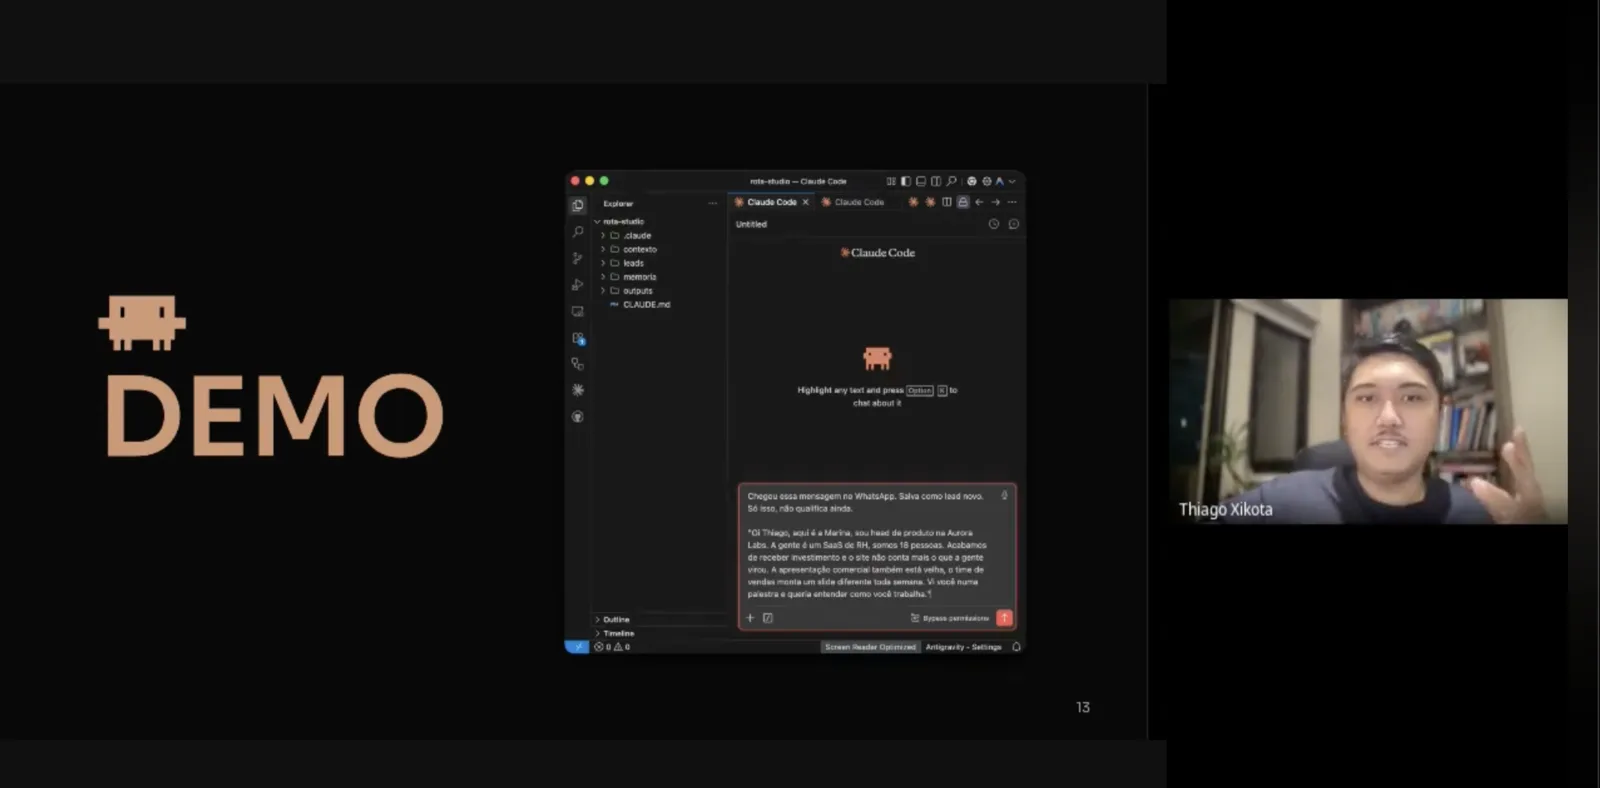
Task: Close the first Claude Code tab
Action: pos(805,202)
